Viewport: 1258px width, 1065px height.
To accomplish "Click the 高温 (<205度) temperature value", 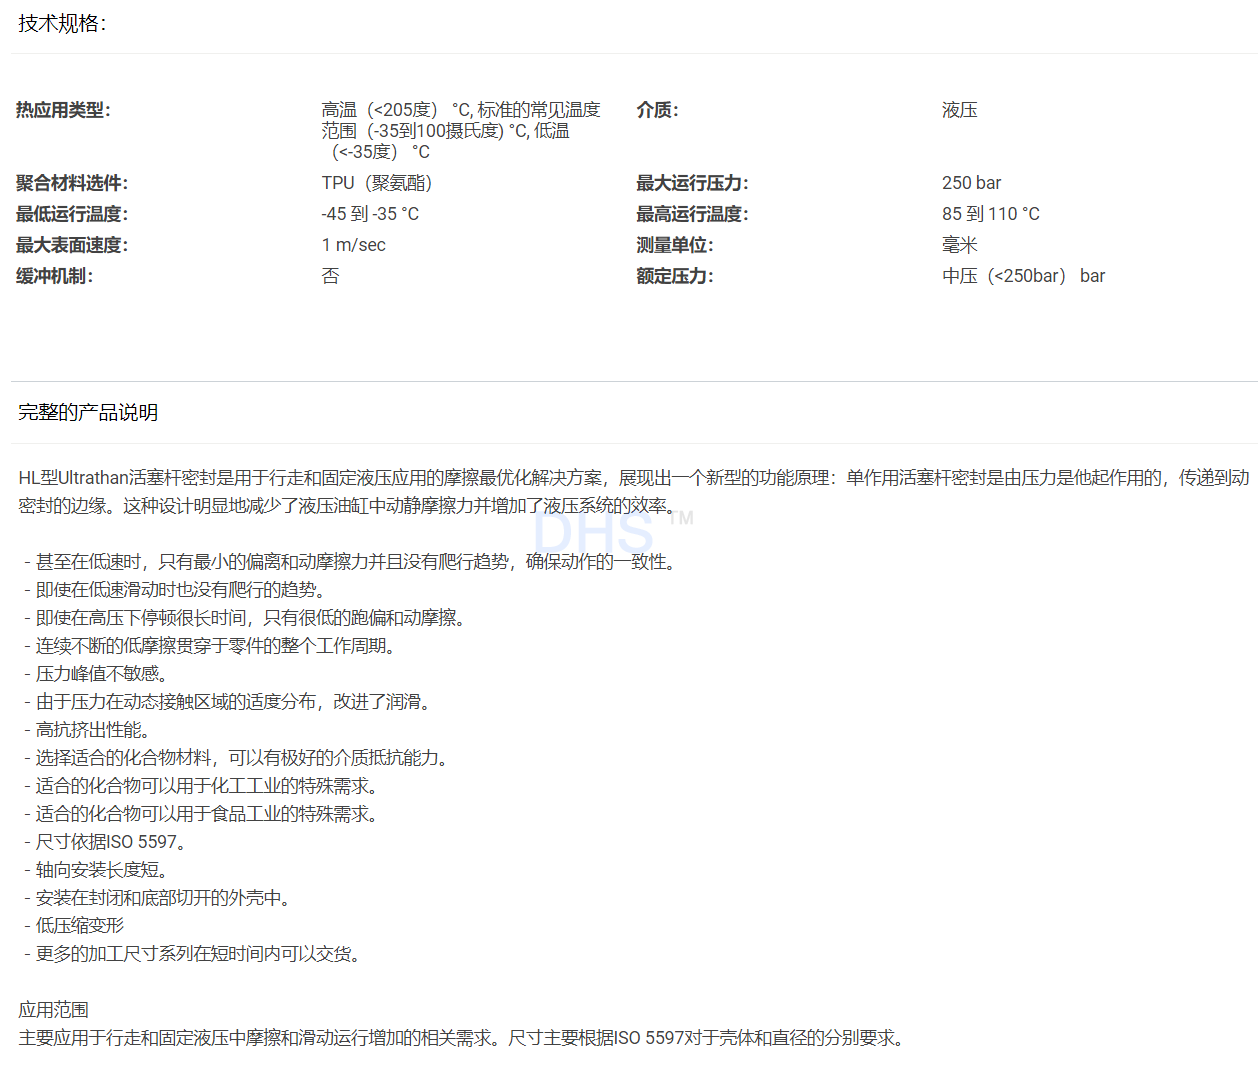I will click(x=461, y=131).
